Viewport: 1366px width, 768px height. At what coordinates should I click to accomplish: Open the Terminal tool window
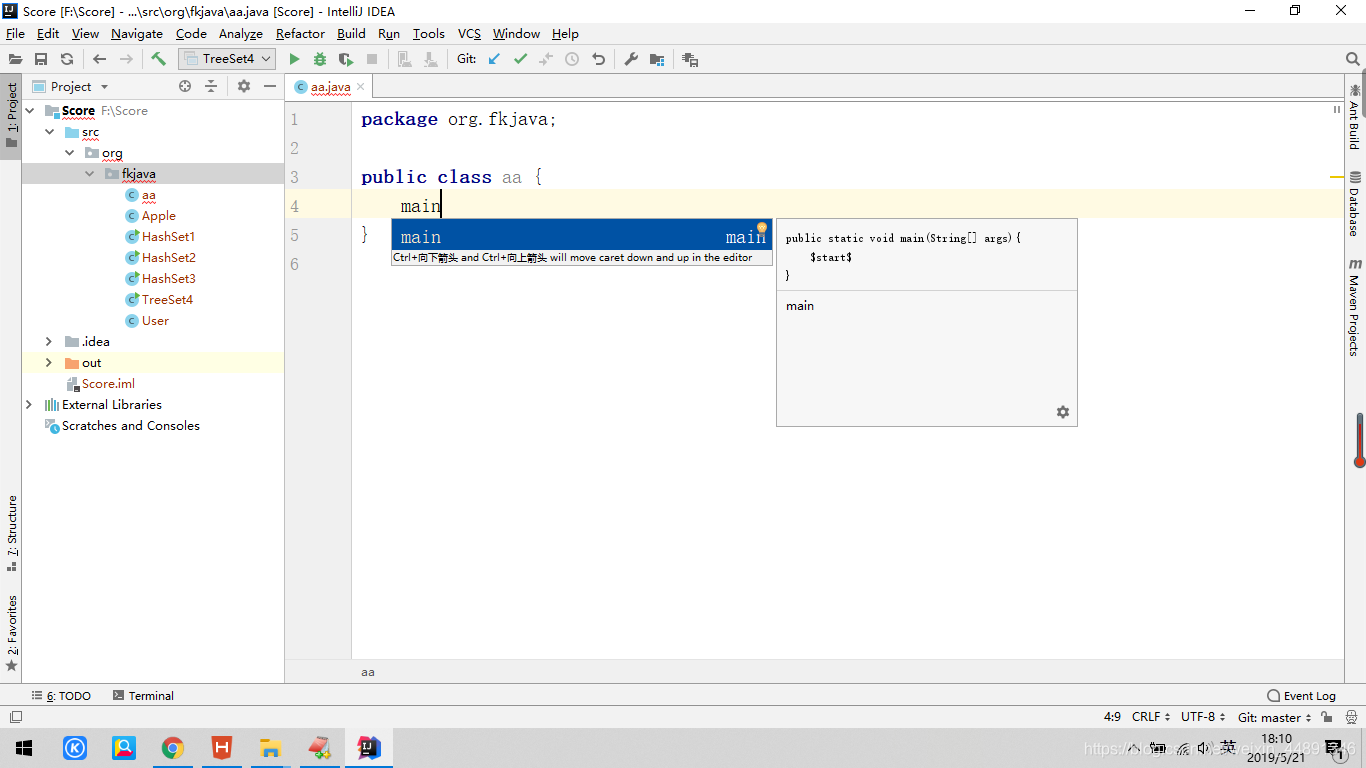pos(143,696)
